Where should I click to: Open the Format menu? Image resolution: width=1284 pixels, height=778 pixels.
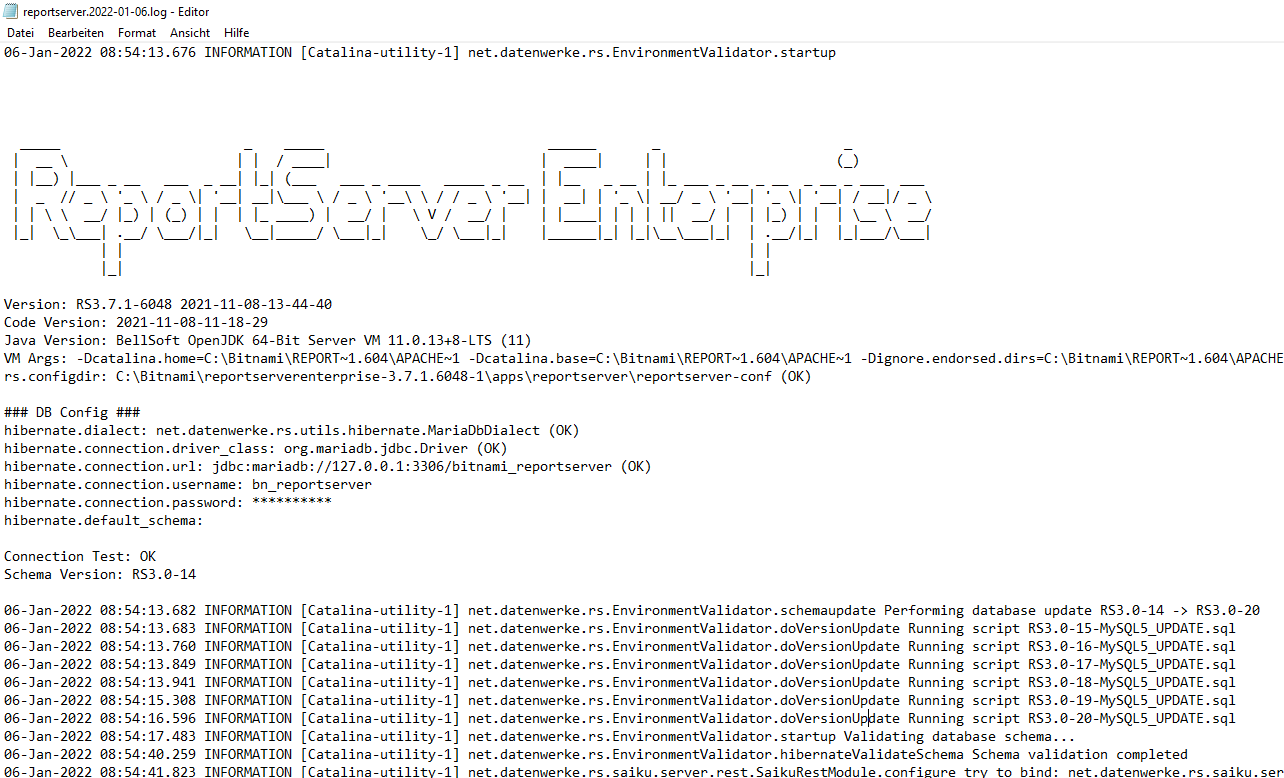point(137,33)
